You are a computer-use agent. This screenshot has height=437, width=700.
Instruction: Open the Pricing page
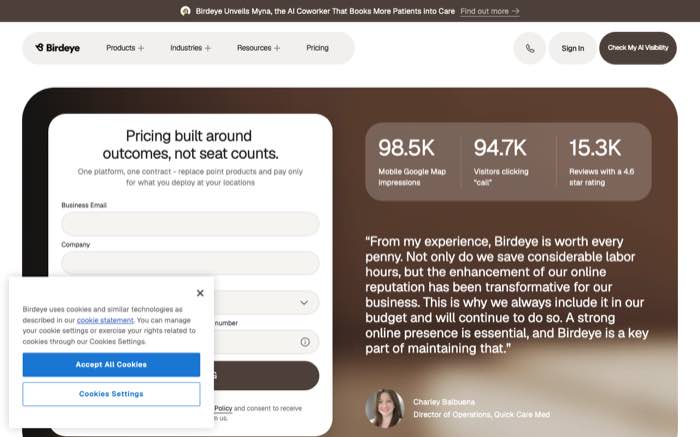(x=317, y=48)
